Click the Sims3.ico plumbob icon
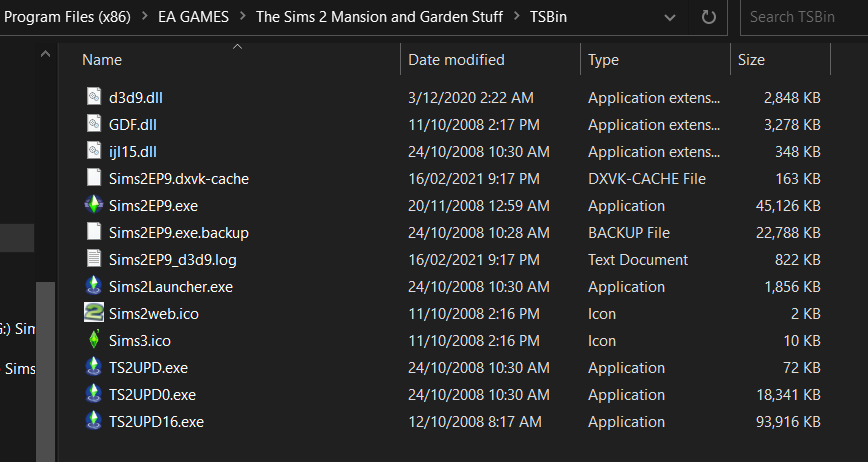This screenshot has width=868, height=462. pos(94,341)
